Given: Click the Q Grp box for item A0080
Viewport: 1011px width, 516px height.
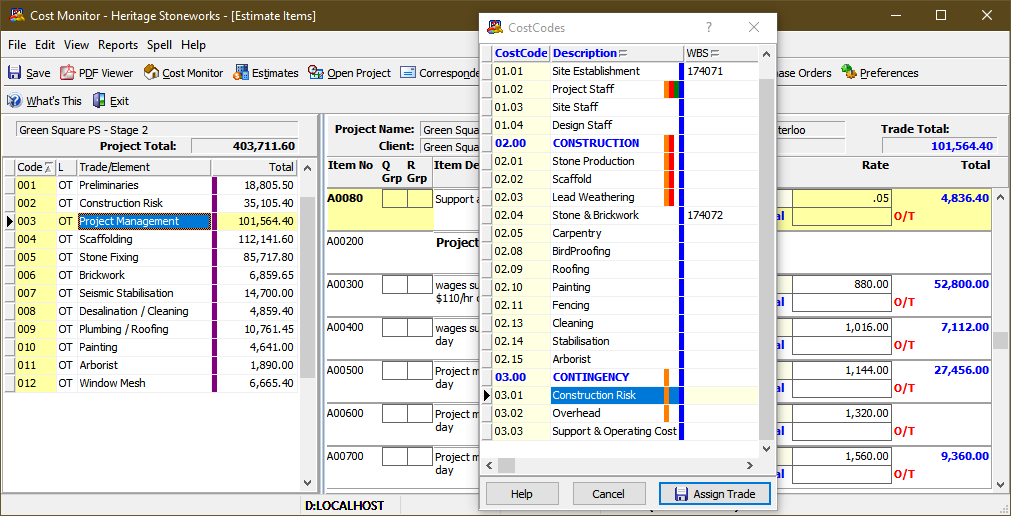Looking at the screenshot, I should click(x=395, y=199).
